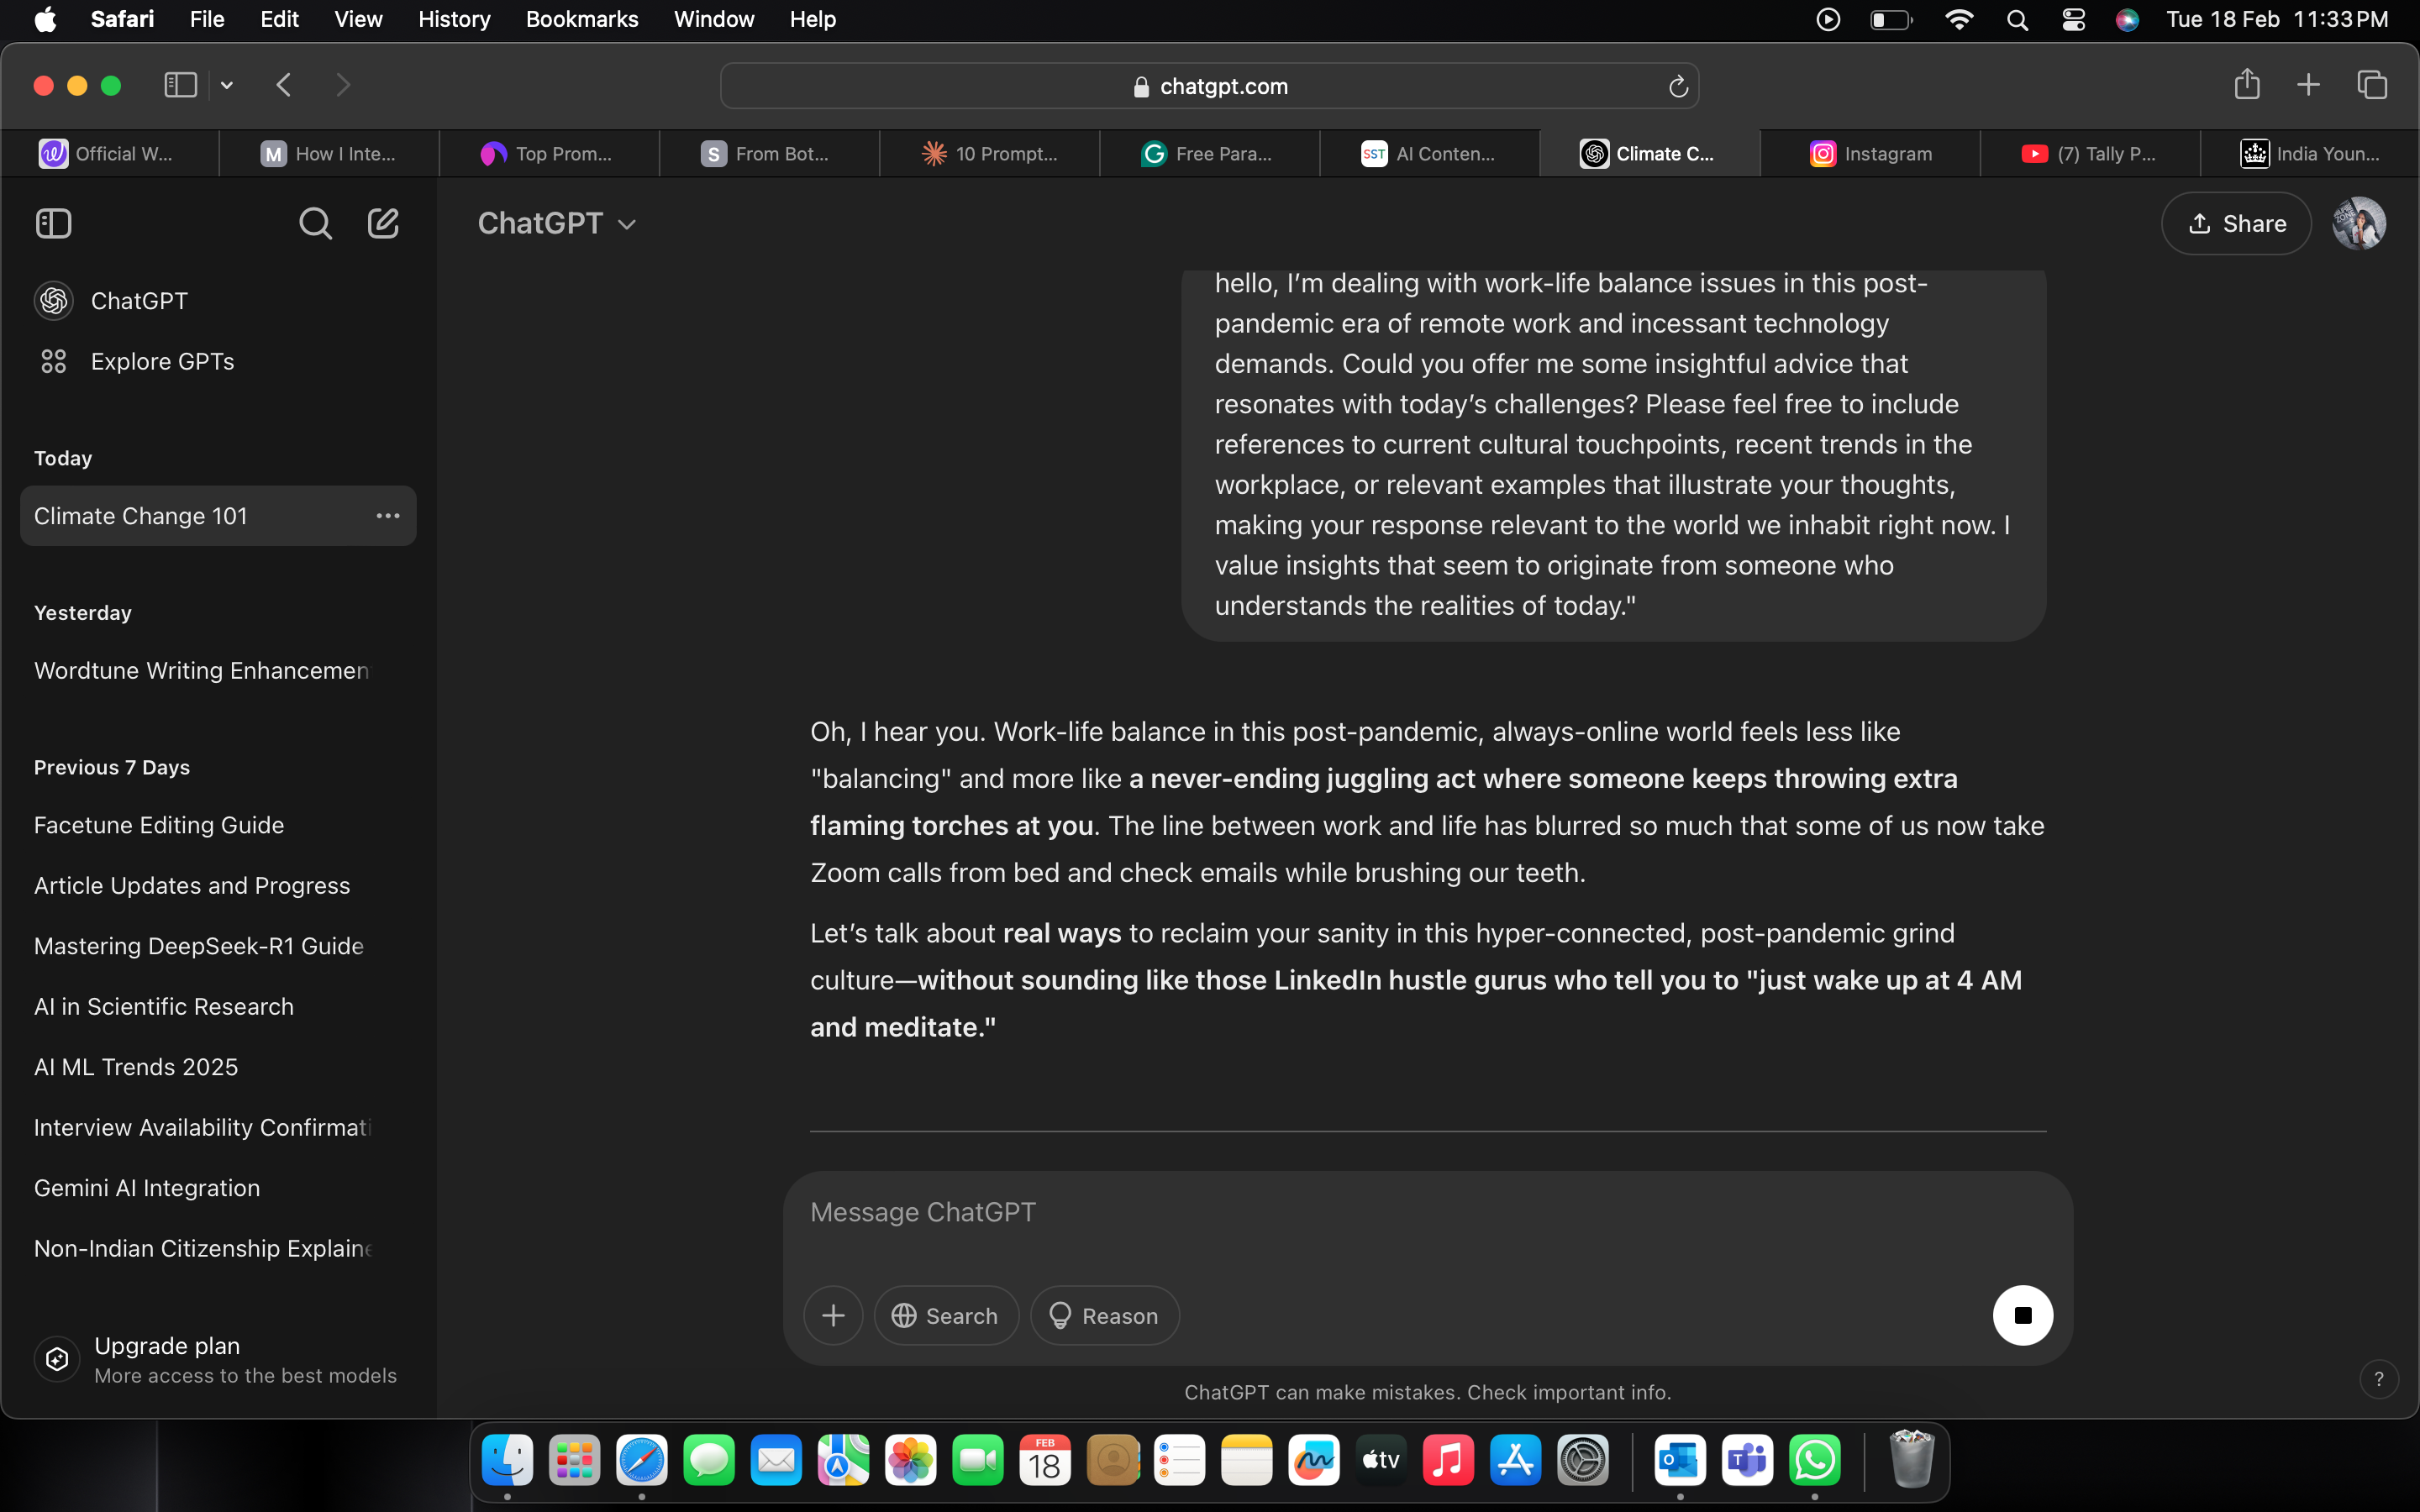Switch to the Tally P... YouTube tab
This screenshot has height=1512, width=2420.
pos(2090,153)
